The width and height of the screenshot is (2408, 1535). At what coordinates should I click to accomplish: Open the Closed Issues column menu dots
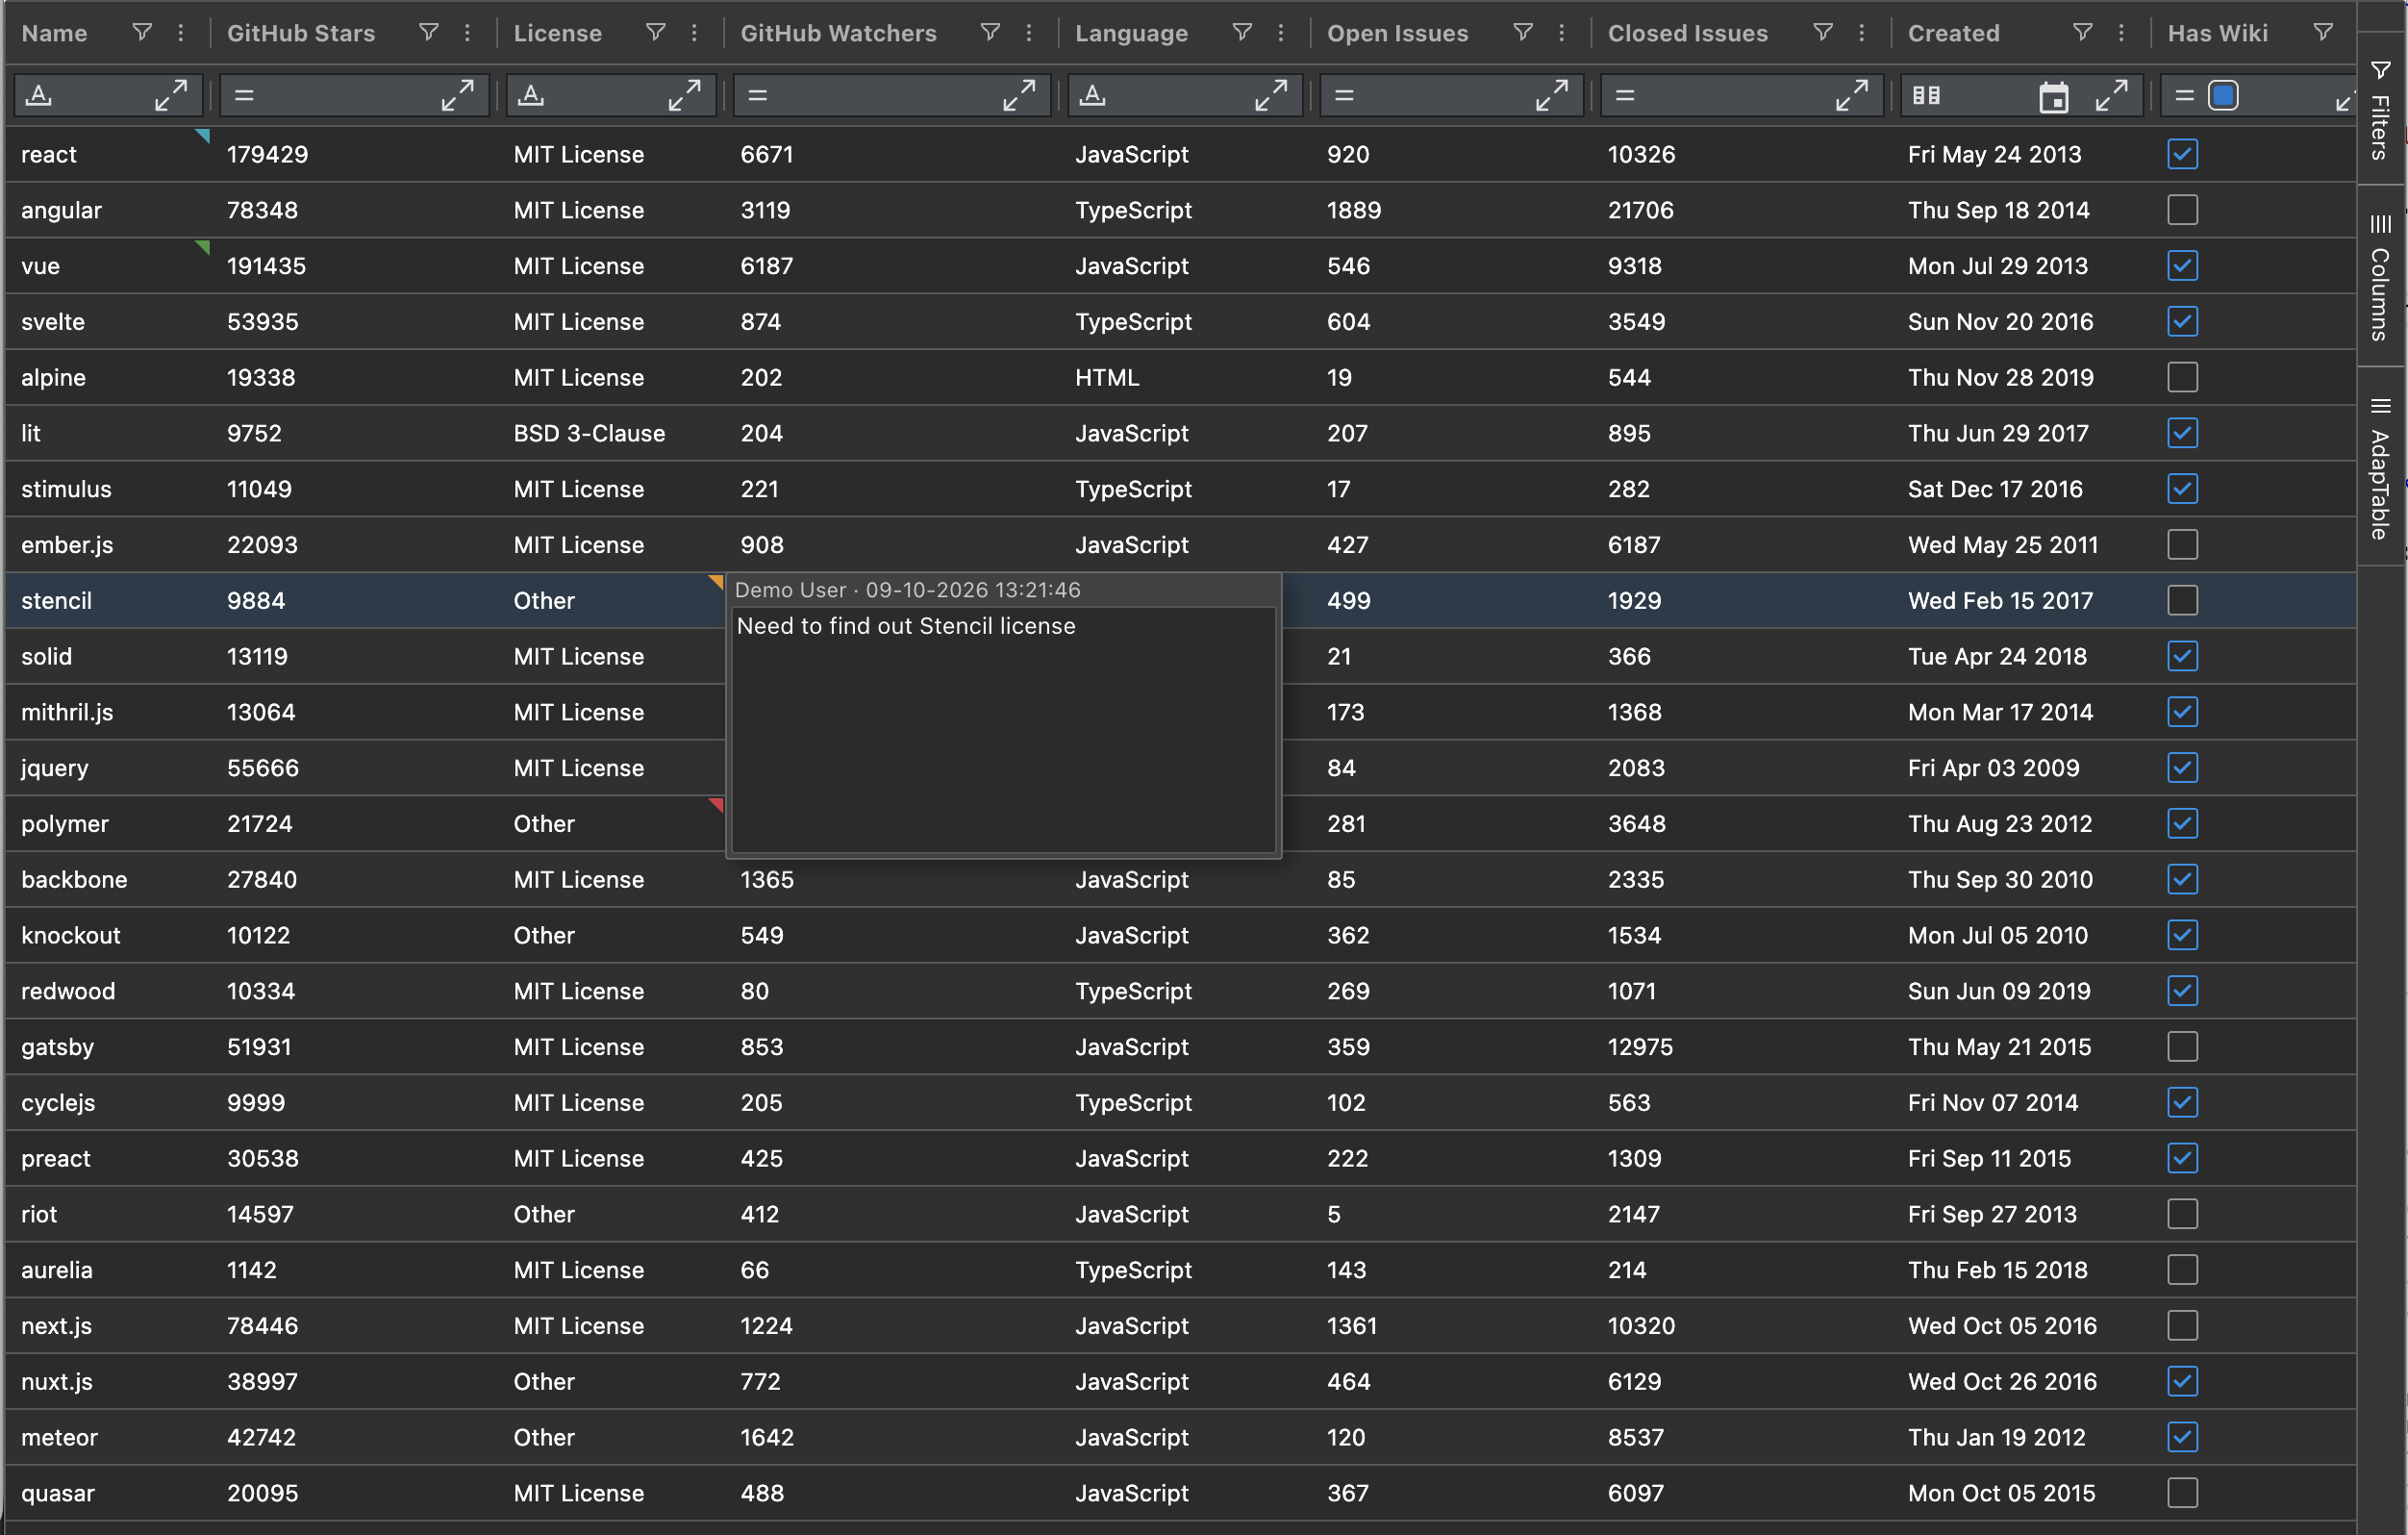[x=1862, y=33]
